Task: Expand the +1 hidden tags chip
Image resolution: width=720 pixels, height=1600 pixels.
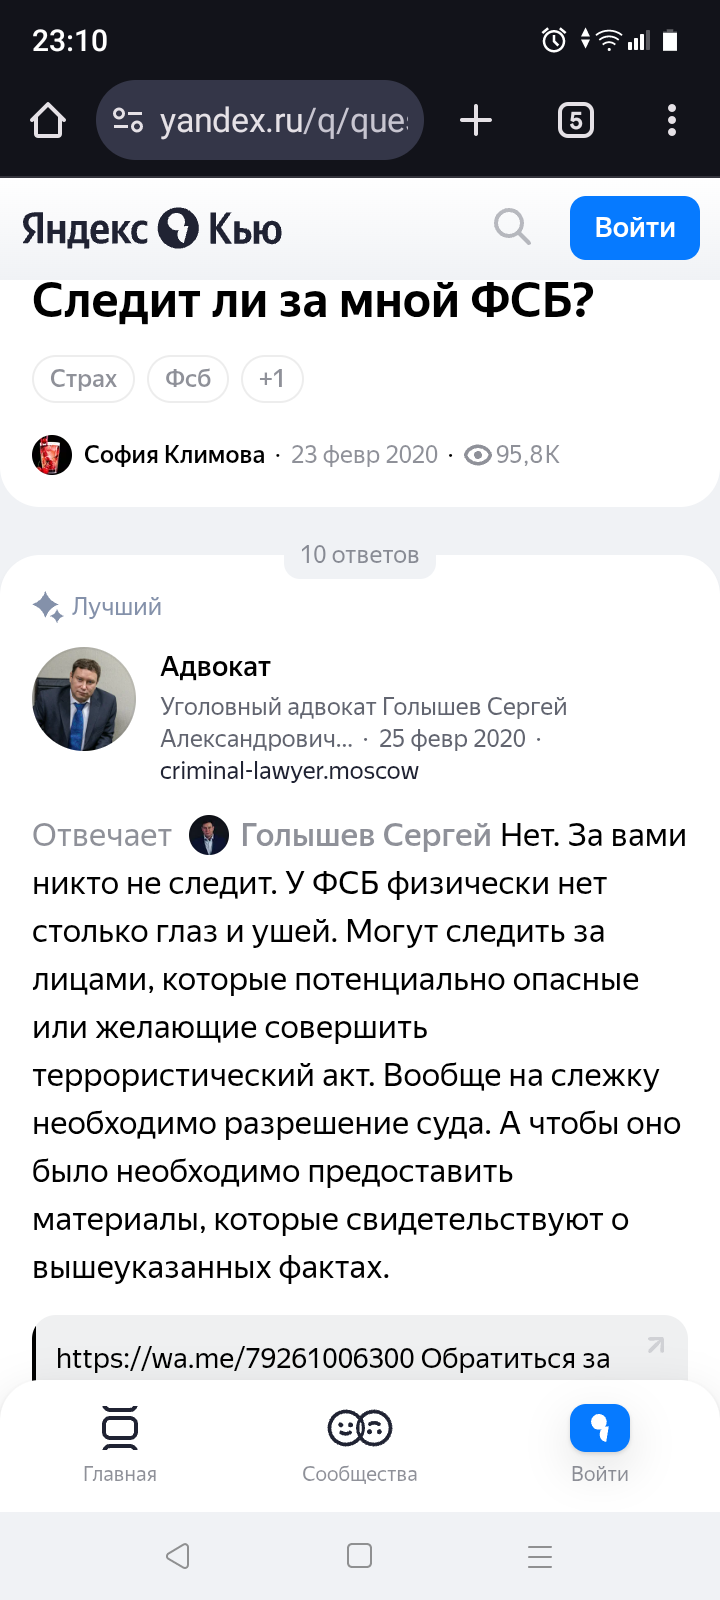Action: 272,379
